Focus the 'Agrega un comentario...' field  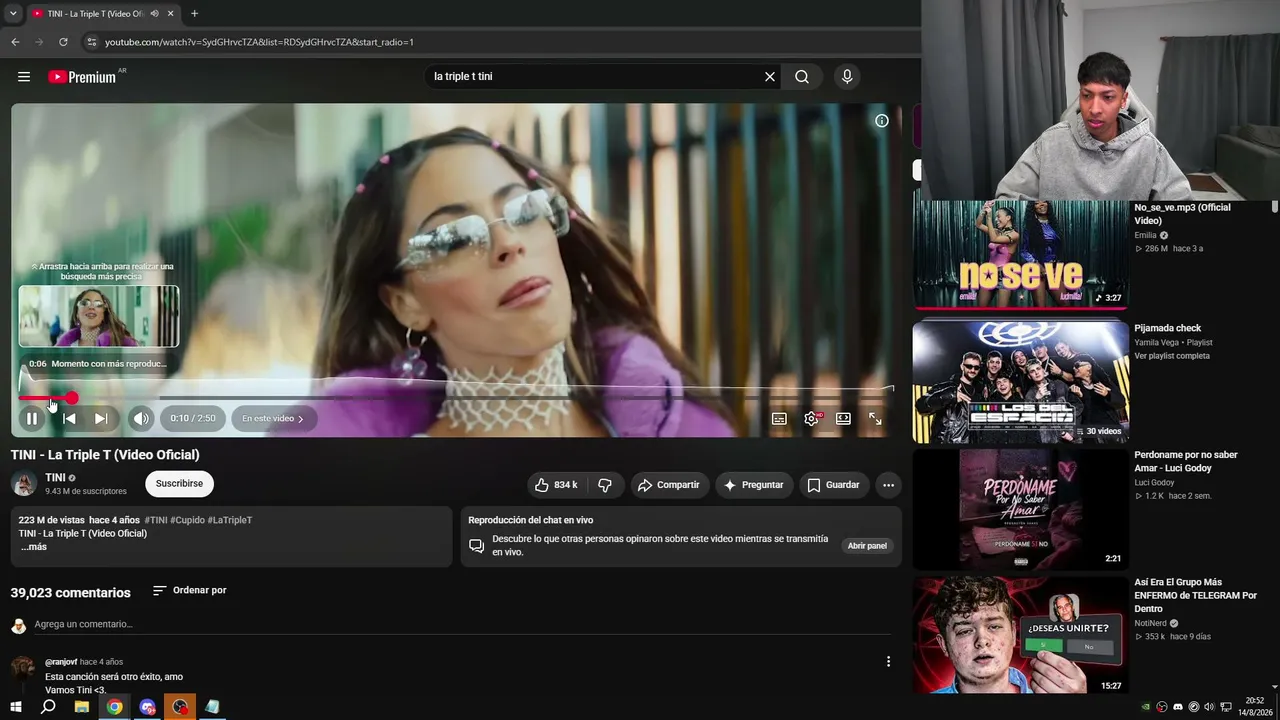[460, 625]
